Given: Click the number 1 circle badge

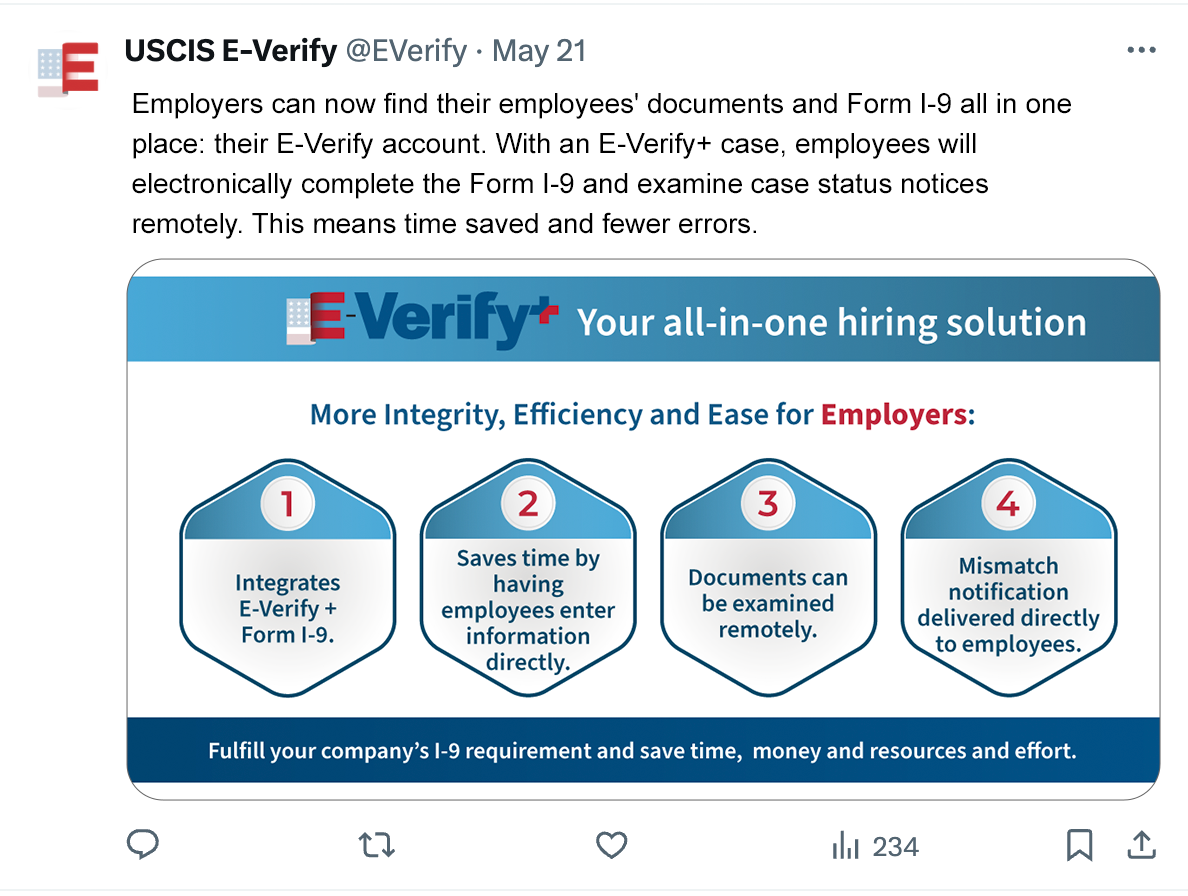Looking at the screenshot, I should tap(287, 505).
